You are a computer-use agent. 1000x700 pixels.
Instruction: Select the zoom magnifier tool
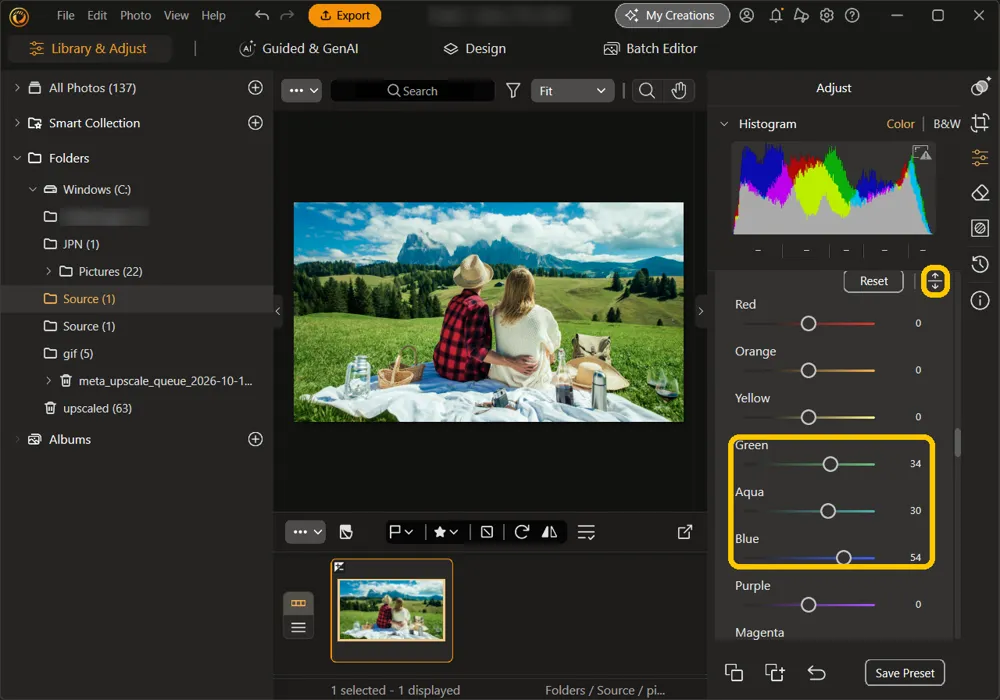coord(647,91)
